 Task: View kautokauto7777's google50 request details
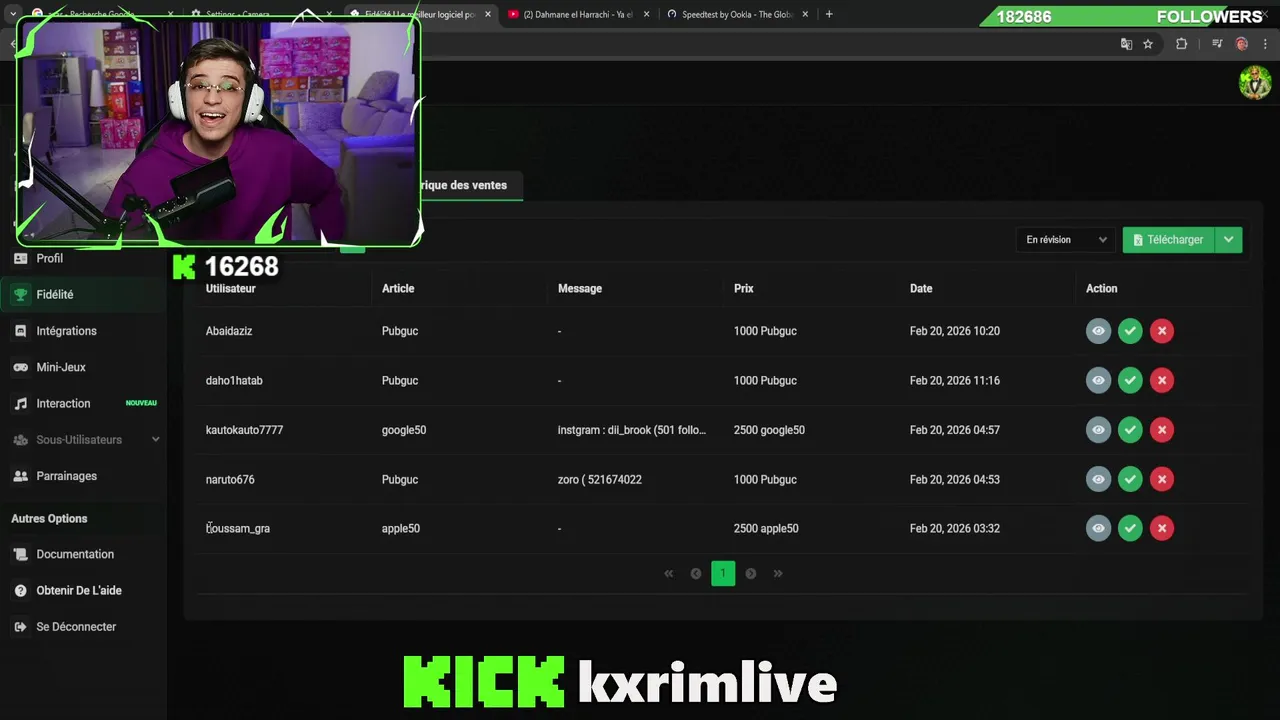pyautogui.click(x=1098, y=430)
